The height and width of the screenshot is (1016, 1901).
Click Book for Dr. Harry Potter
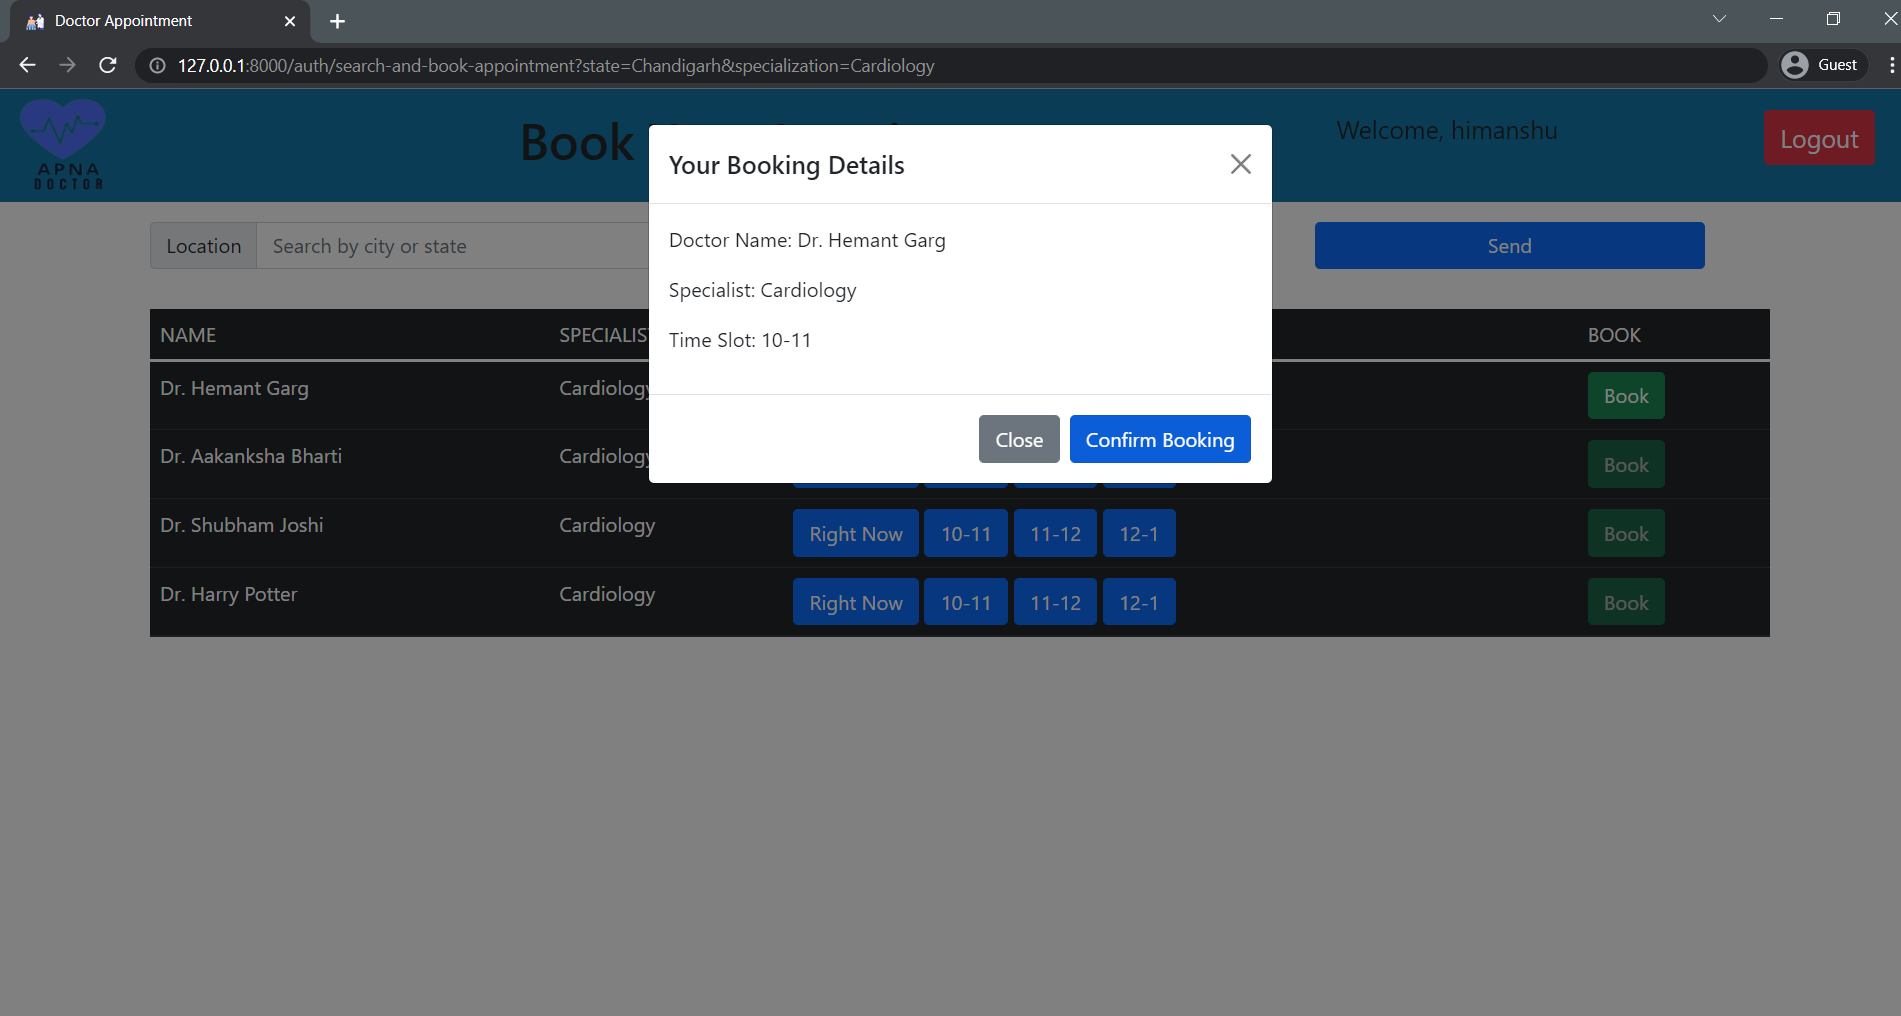click(1626, 603)
